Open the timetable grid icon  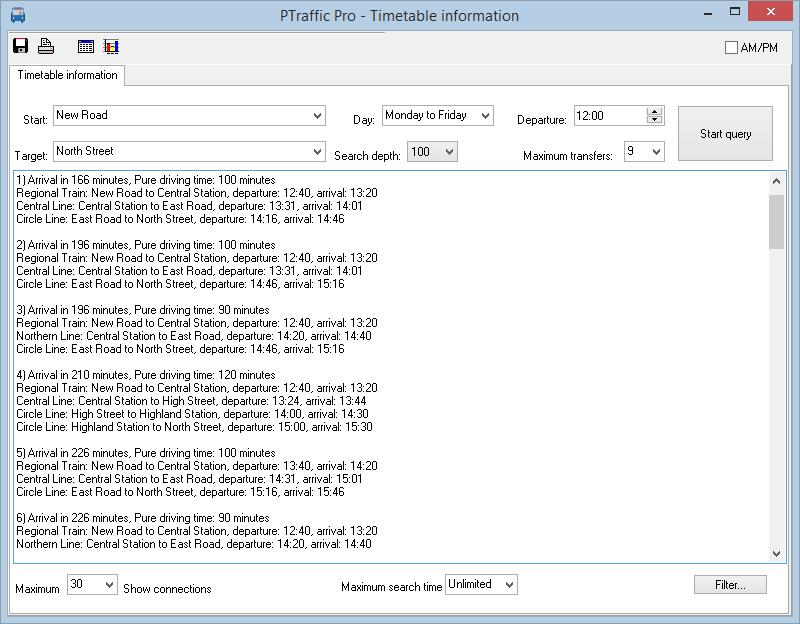click(86, 46)
